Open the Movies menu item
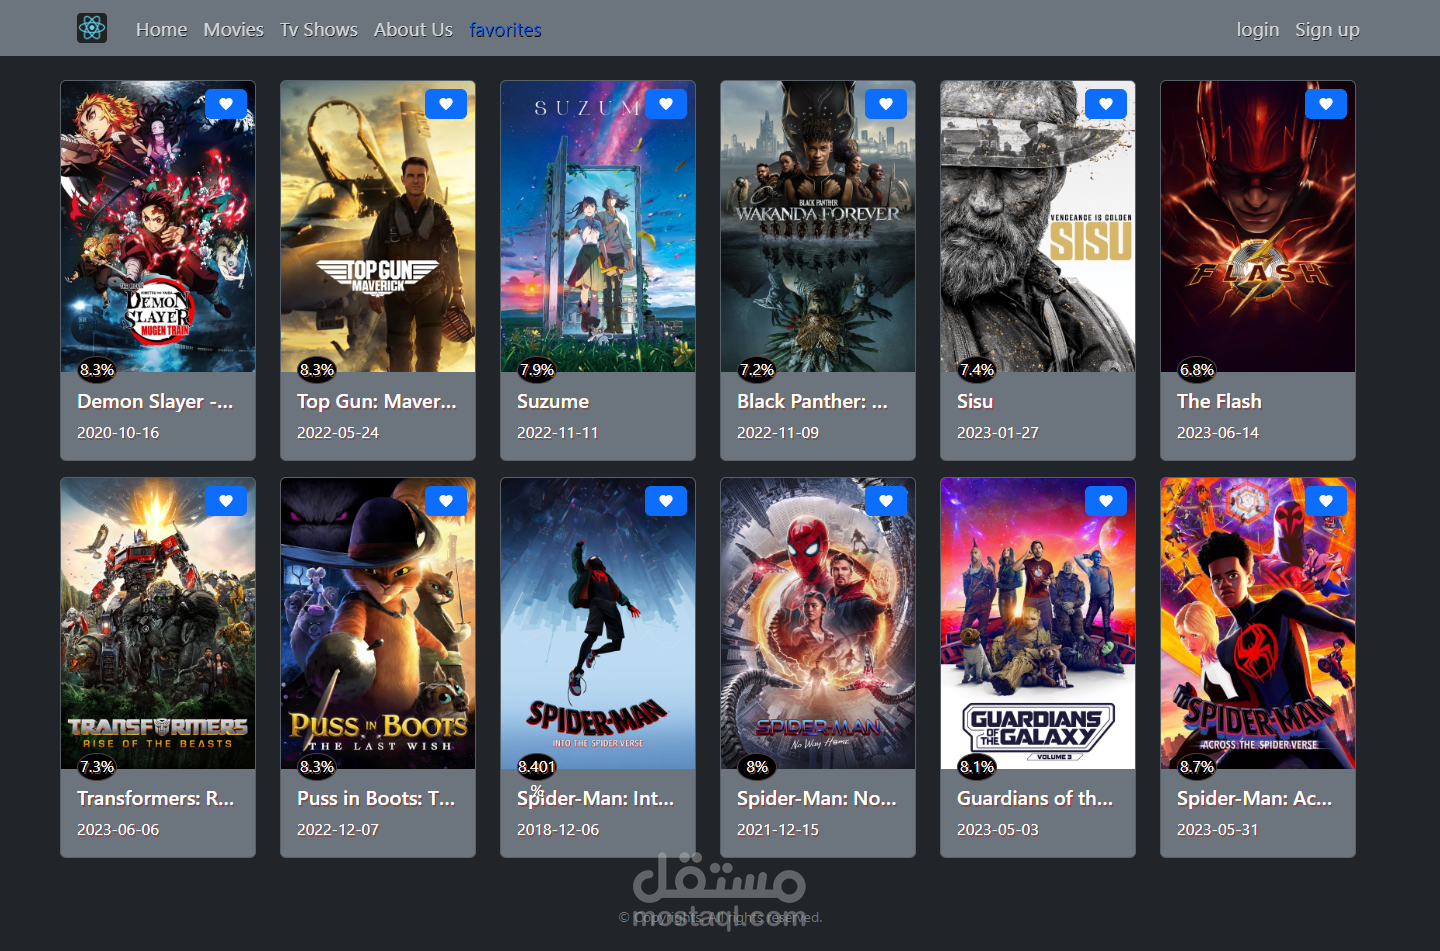 pos(233,29)
